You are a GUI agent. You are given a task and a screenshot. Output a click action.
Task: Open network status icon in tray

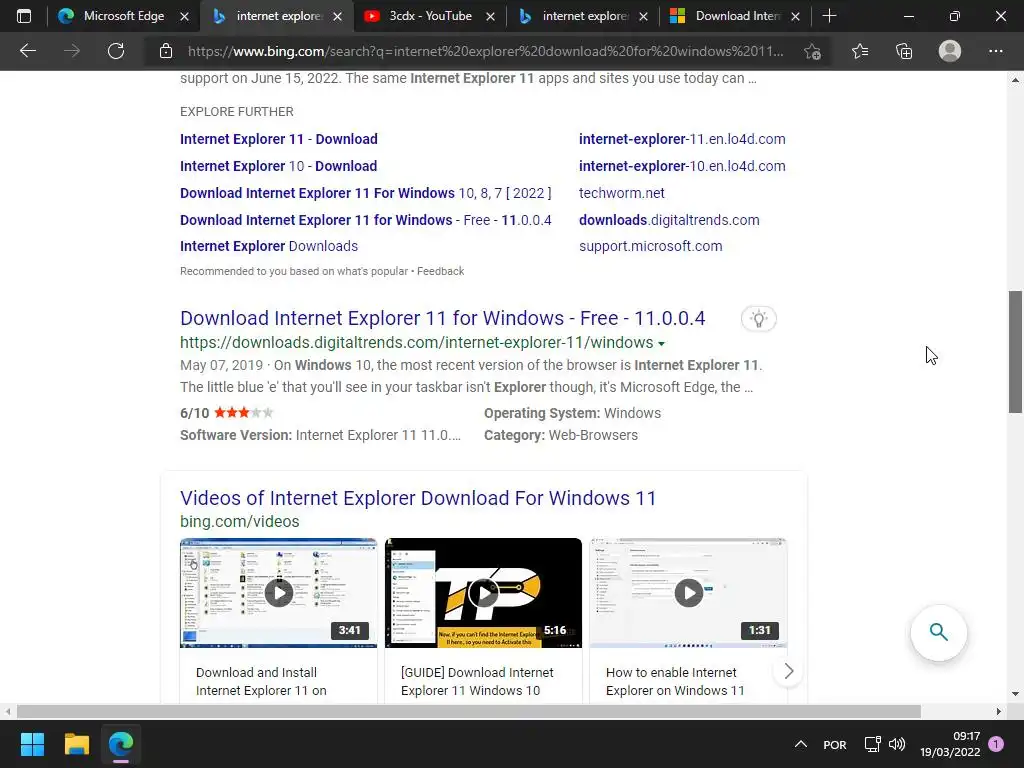(x=872, y=744)
